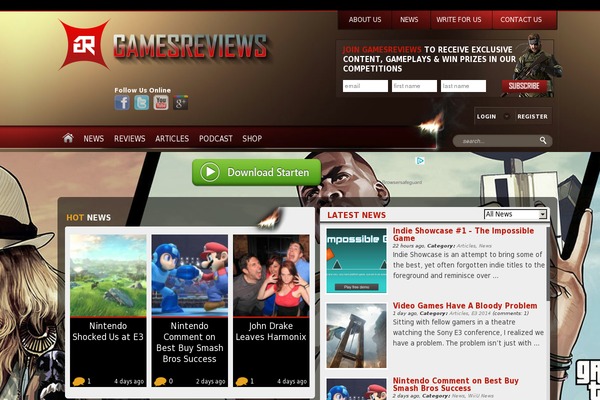Click the red GR star logo
600x400 pixels.
[x=84, y=45]
